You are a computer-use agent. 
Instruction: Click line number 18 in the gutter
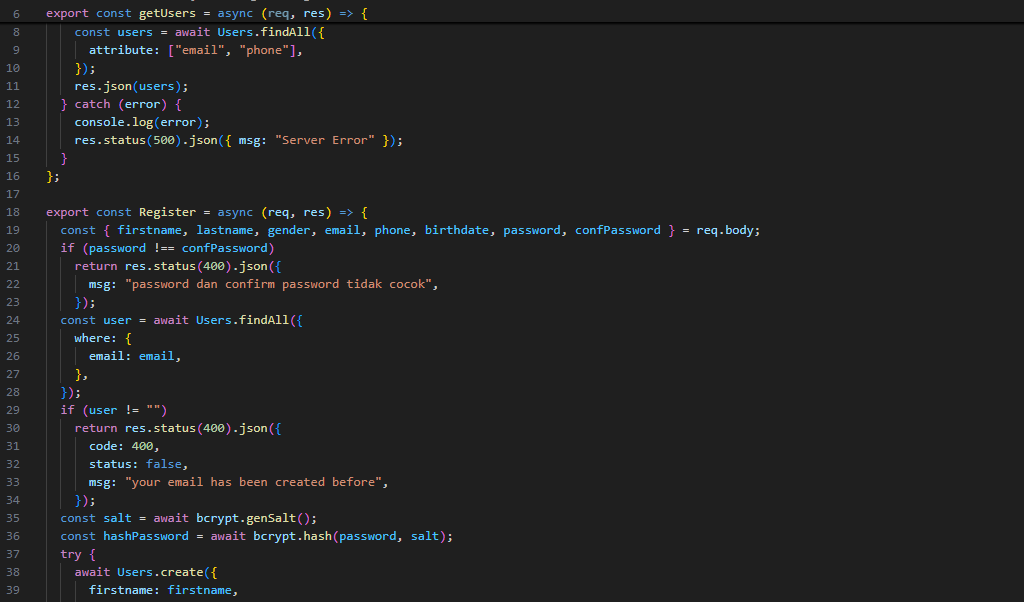coord(14,212)
